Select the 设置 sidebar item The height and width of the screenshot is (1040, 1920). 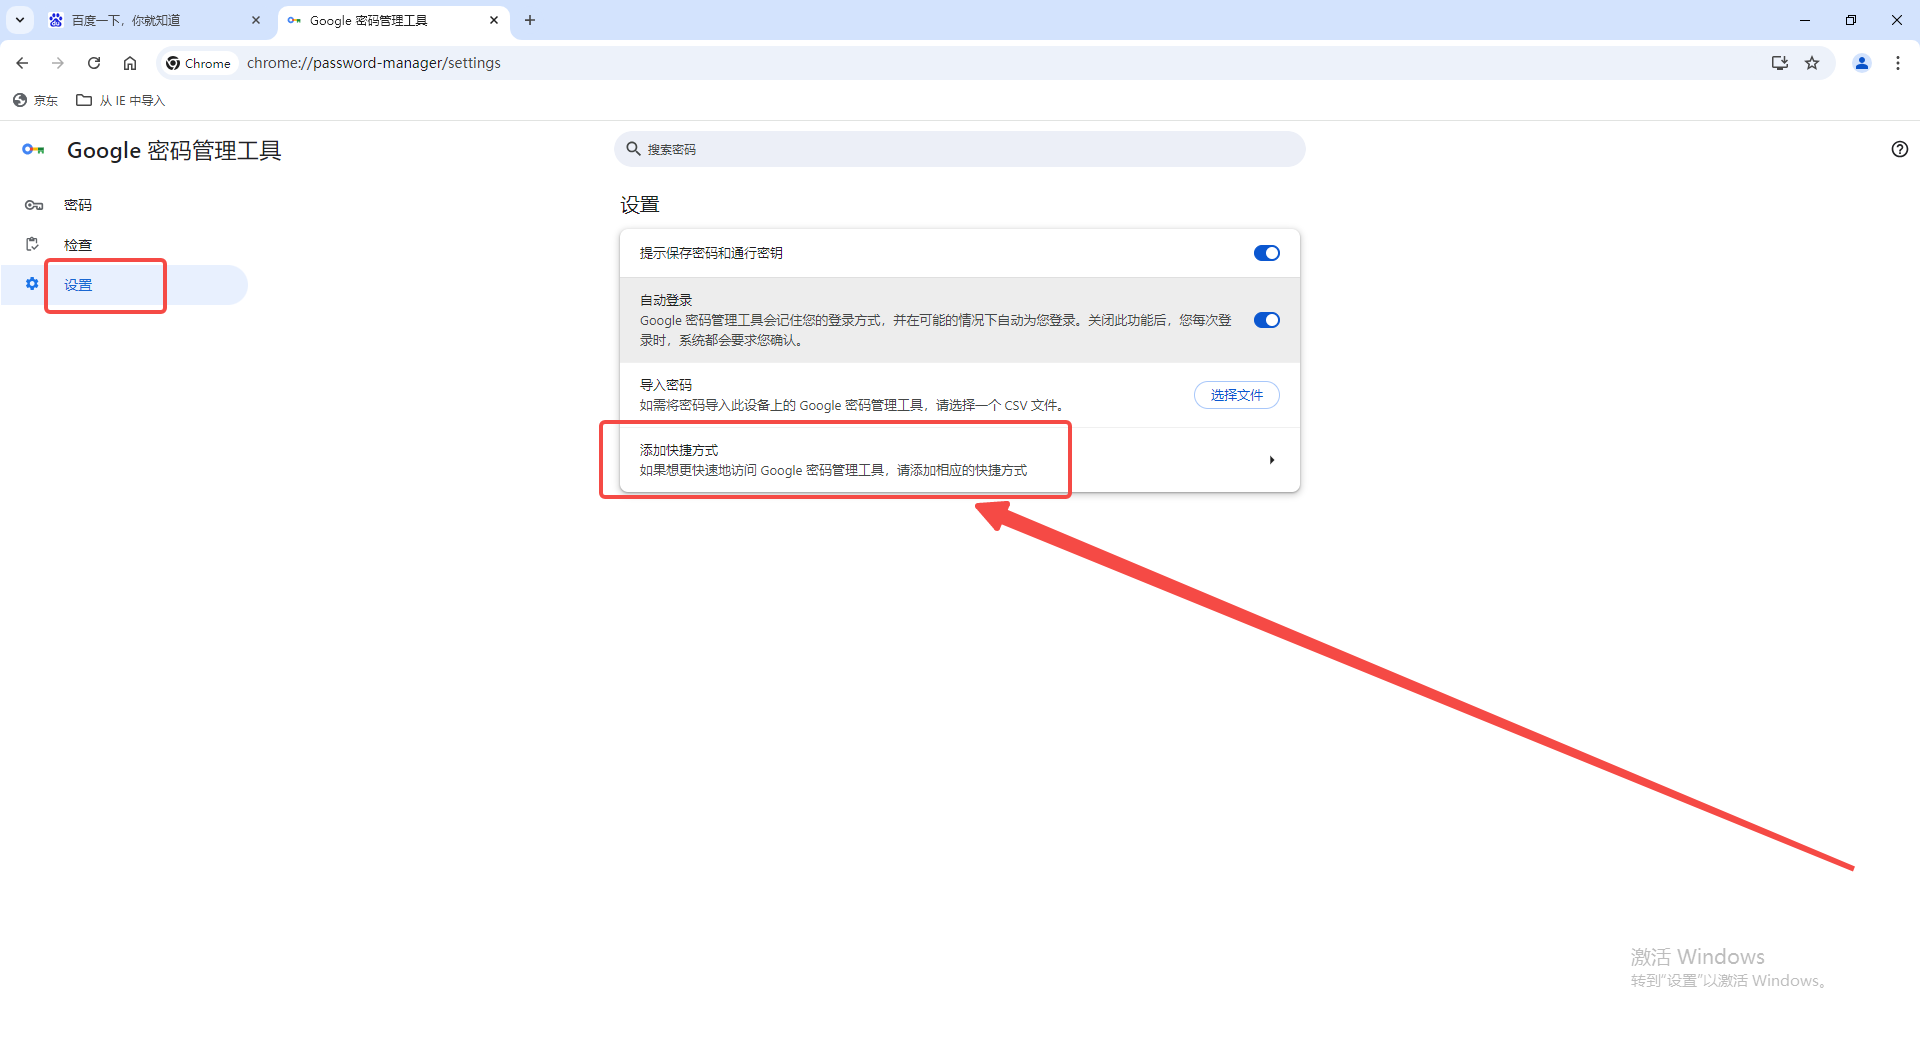point(124,285)
